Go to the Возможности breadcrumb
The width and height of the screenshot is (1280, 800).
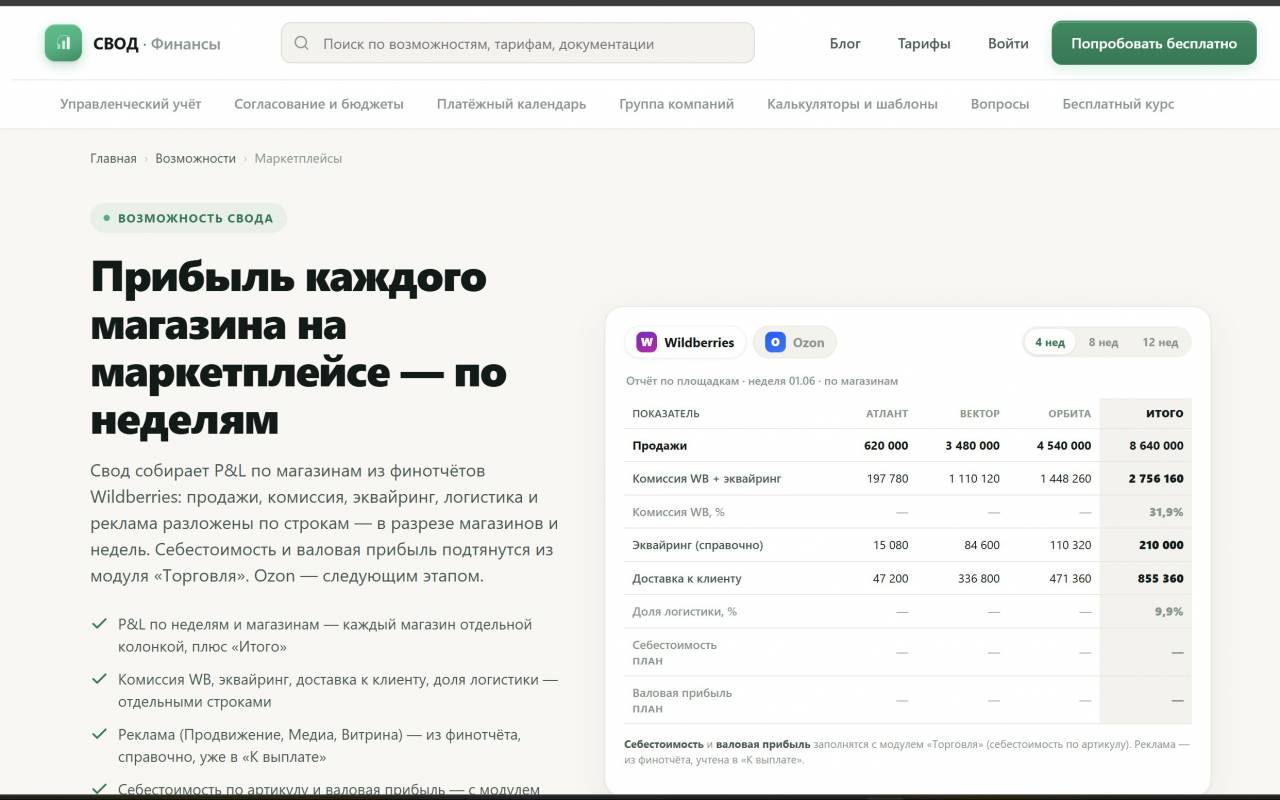pyautogui.click(x=195, y=158)
